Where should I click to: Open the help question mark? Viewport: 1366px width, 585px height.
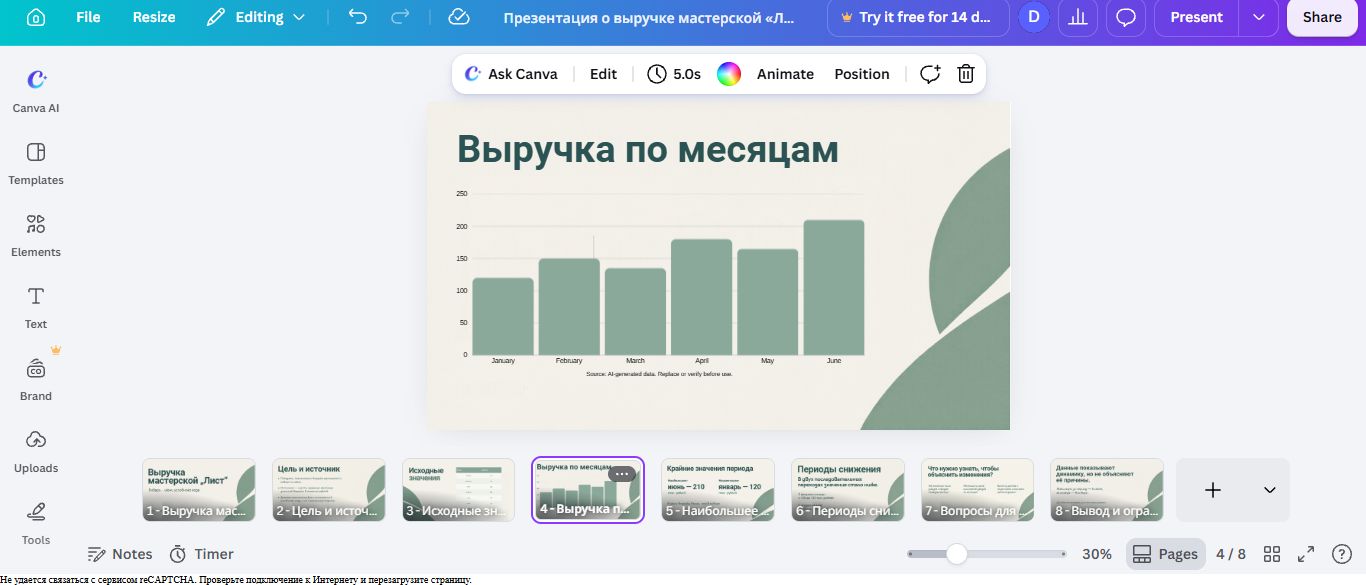(x=1342, y=554)
